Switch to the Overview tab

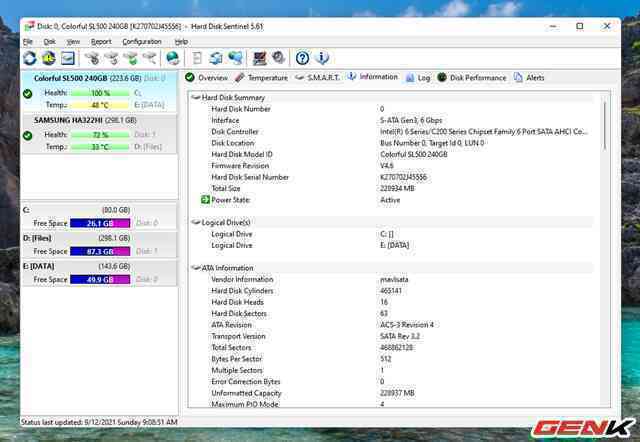(x=206, y=78)
